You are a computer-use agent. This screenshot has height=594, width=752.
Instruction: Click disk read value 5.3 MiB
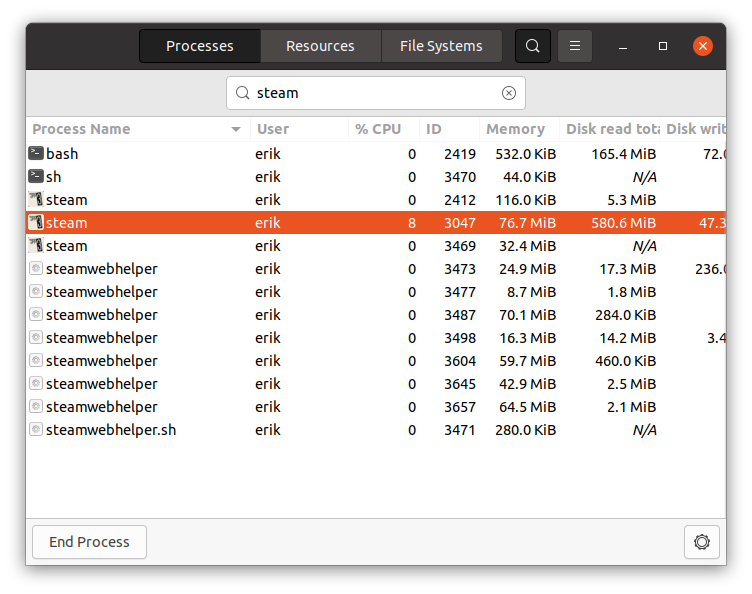(x=632, y=200)
